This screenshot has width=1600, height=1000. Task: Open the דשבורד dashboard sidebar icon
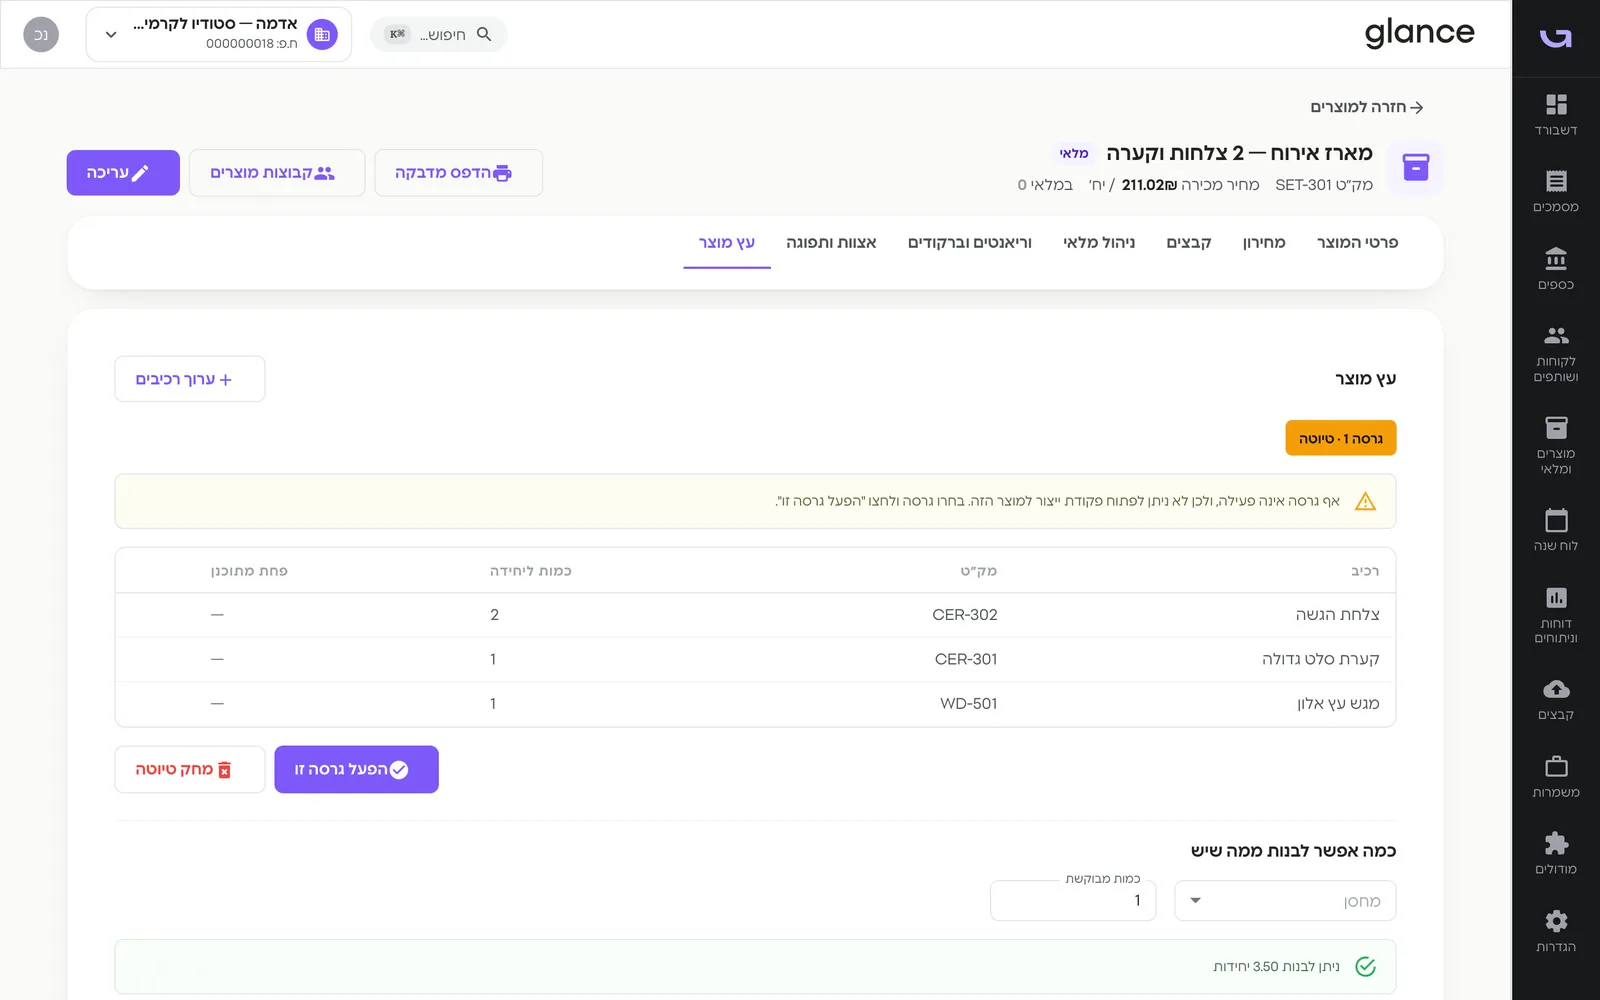tap(1555, 115)
